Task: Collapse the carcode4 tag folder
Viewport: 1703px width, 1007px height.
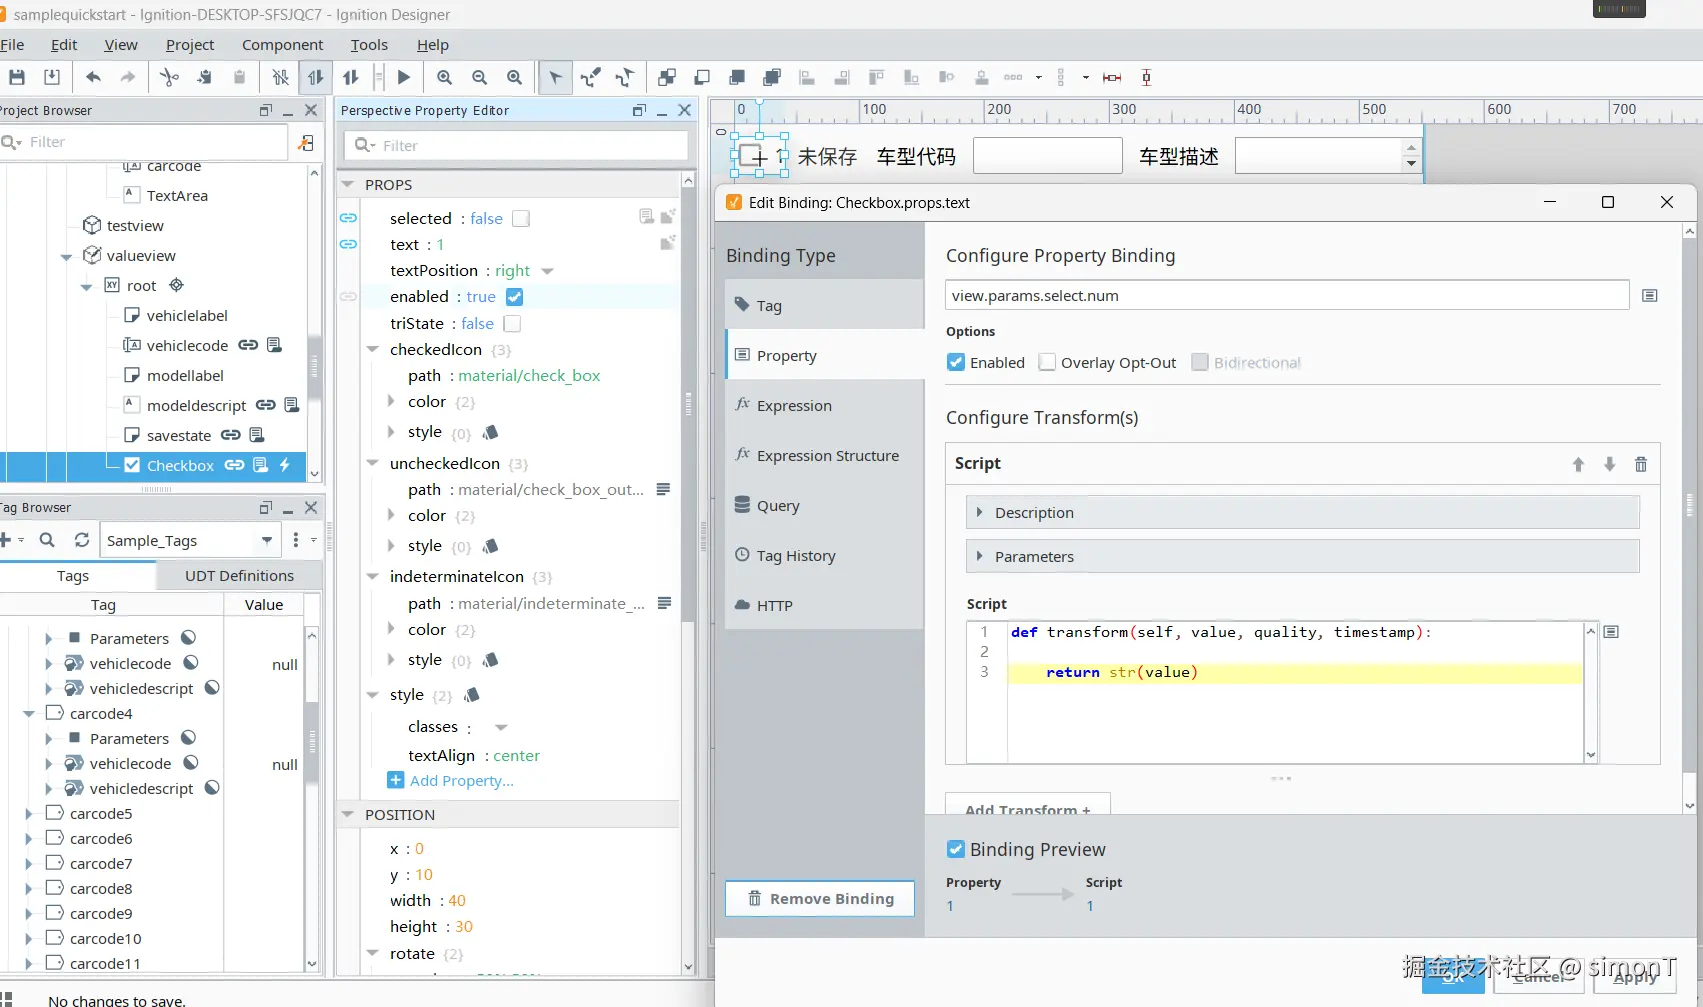Action: tap(28, 713)
